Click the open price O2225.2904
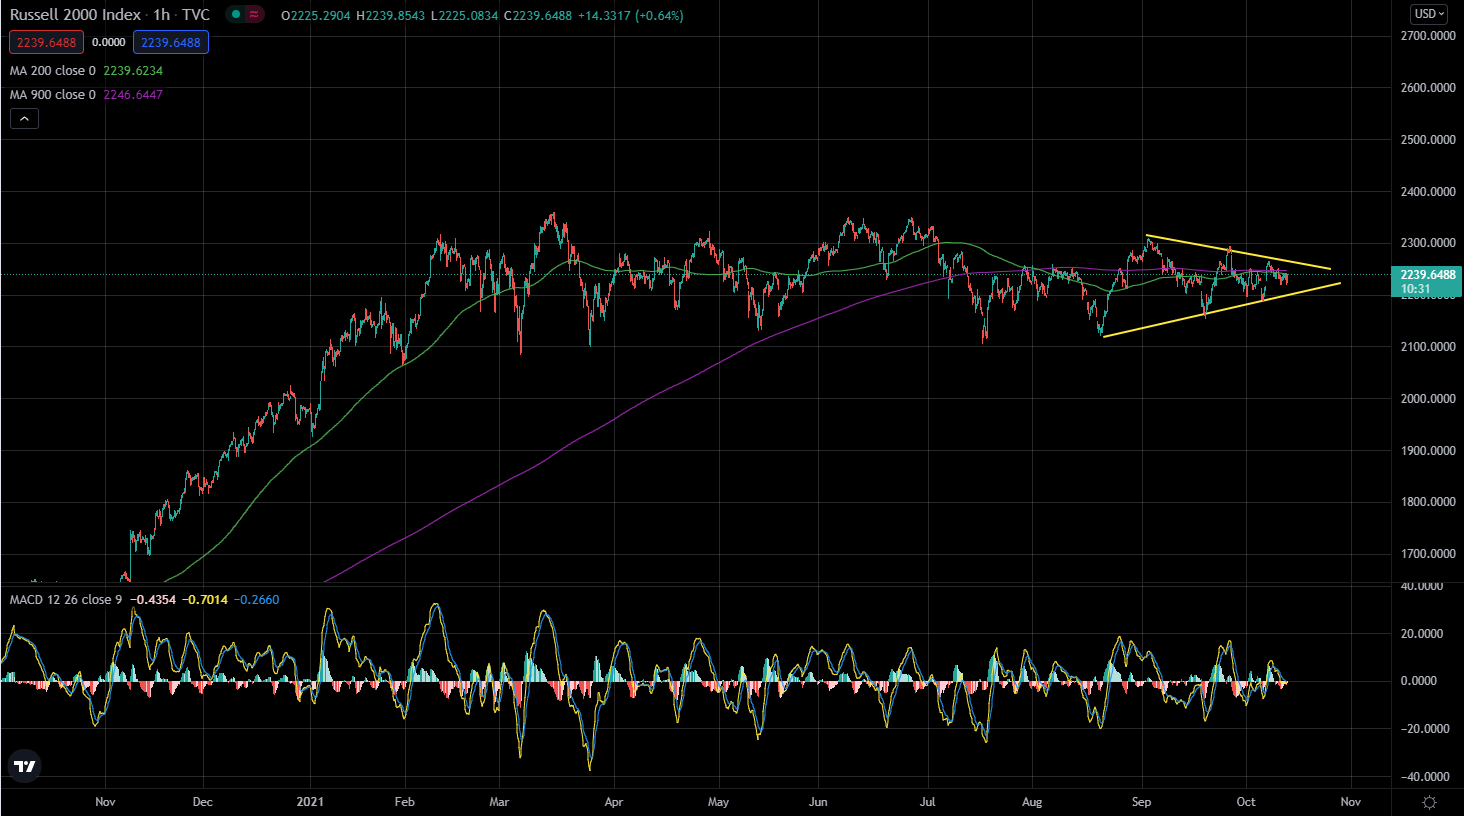1464x816 pixels. click(x=316, y=16)
